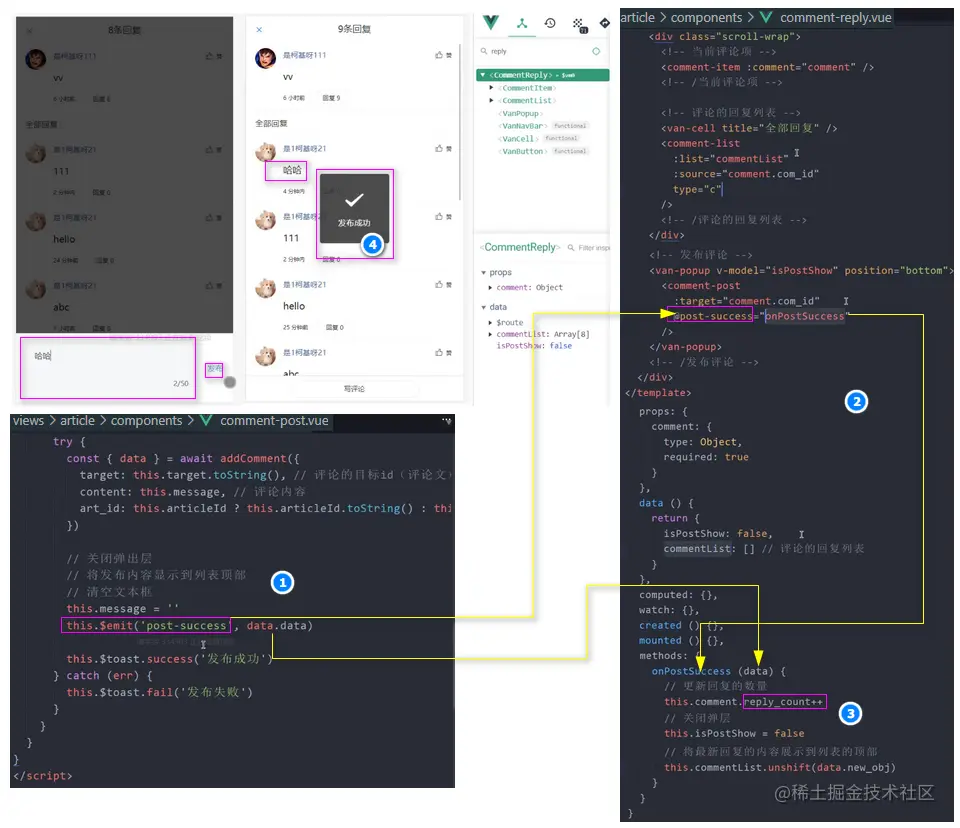Click the 写评论 button at the bottom
Viewport: 960px width, 828px height.
point(354,389)
